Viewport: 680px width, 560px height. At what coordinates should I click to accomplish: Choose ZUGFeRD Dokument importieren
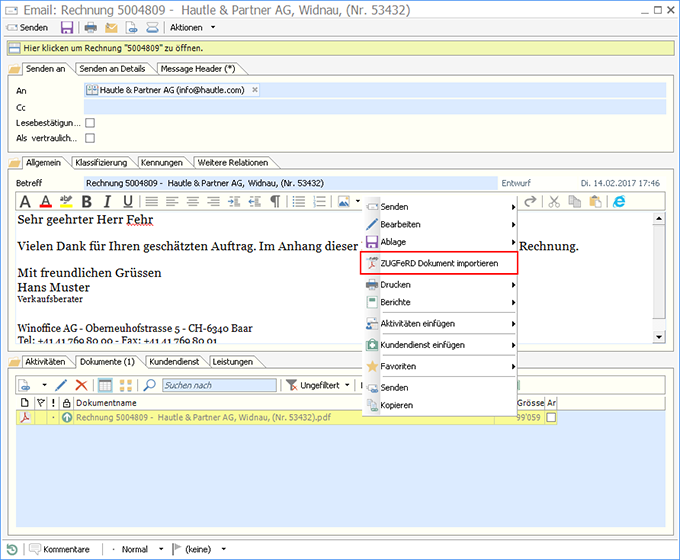click(439, 263)
